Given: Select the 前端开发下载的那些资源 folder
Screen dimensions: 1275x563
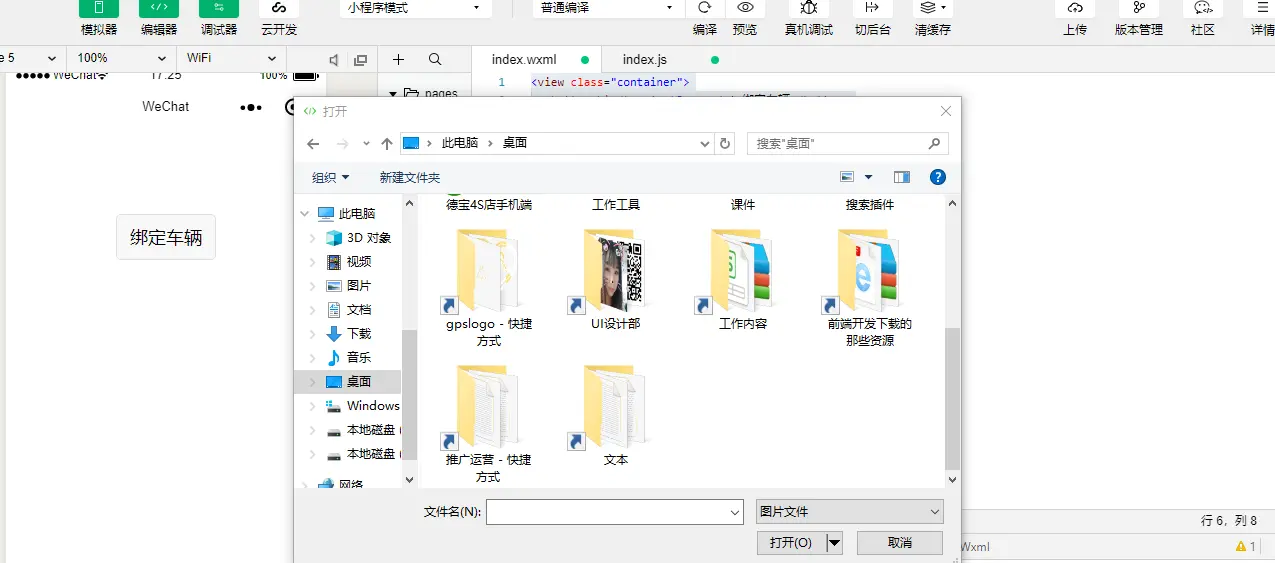Looking at the screenshot, I should [x=869, y=288].
